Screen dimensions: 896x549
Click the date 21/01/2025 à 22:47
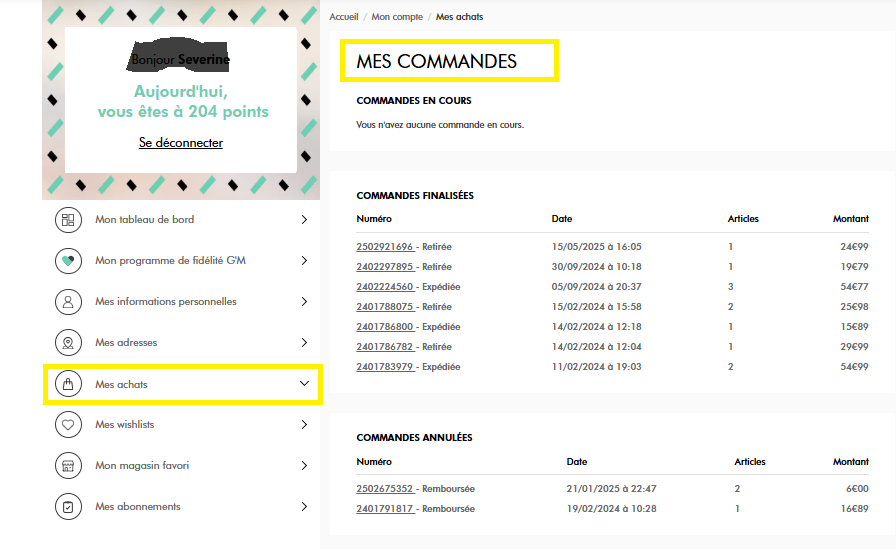(611, 489)
